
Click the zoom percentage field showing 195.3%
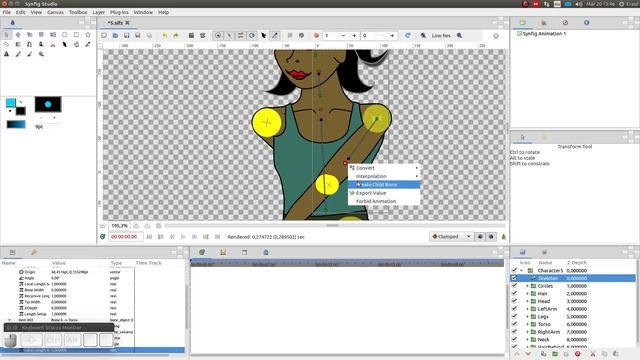(119, 226)
